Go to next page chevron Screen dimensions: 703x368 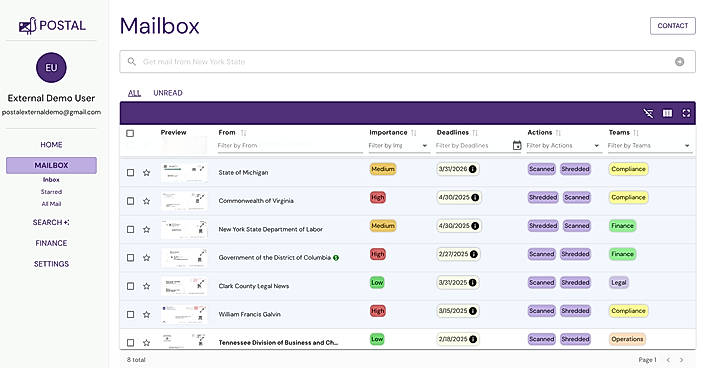[681, 359]
